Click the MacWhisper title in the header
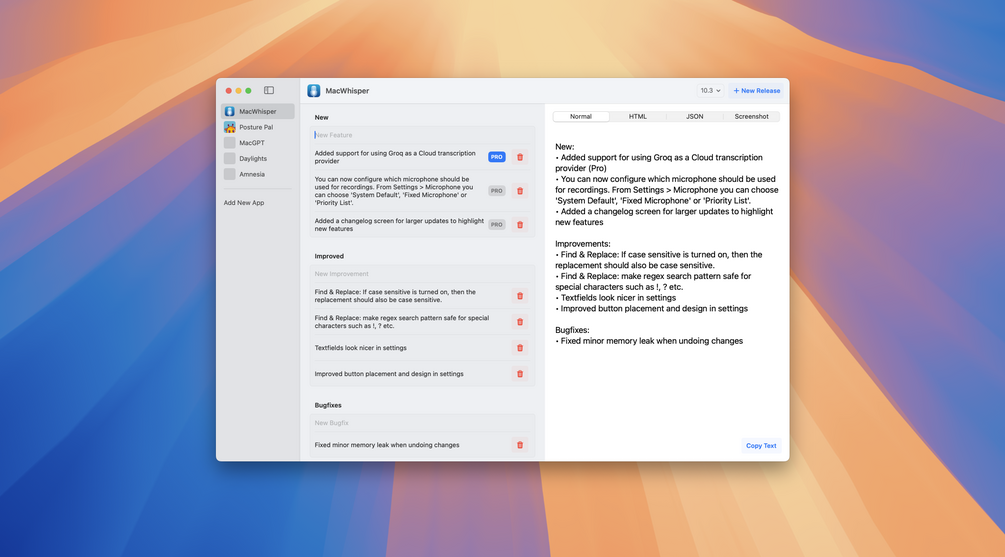 click(x=347, y=91)
